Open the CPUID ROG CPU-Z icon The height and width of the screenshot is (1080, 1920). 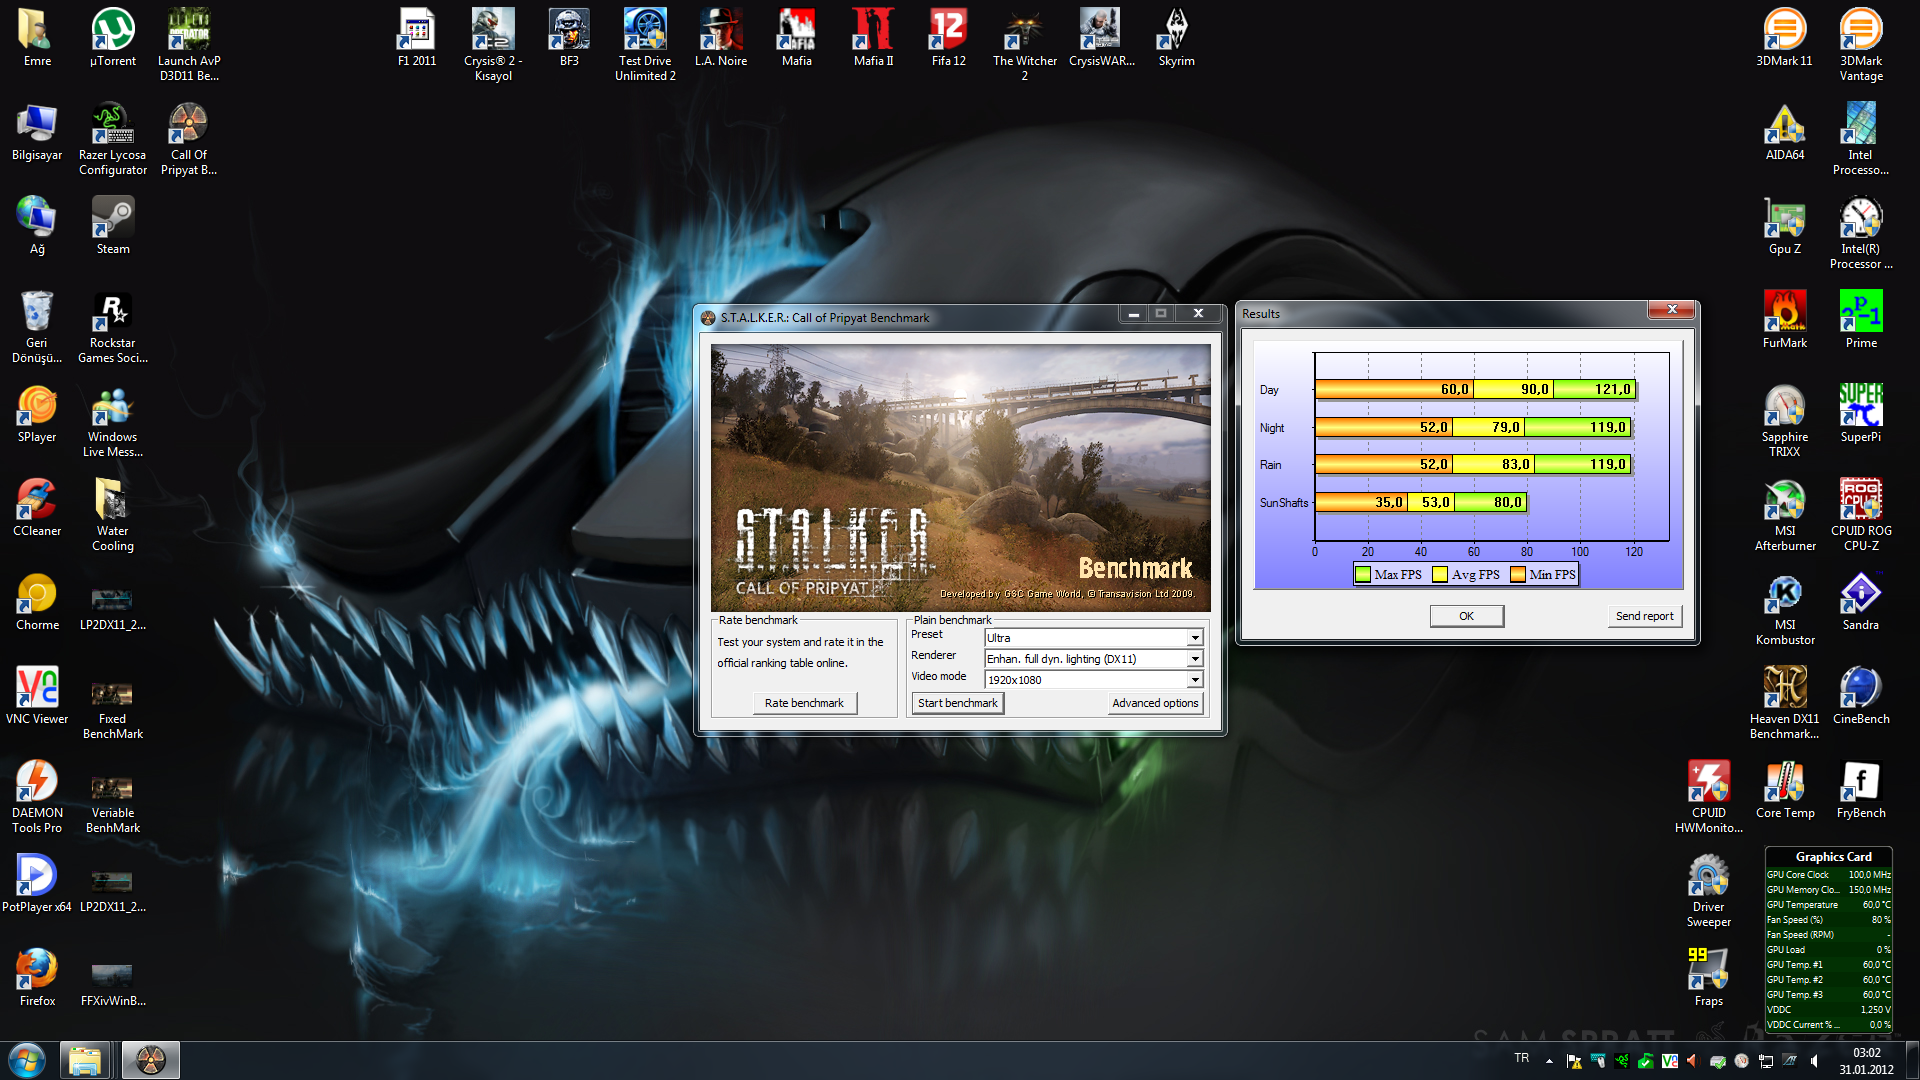tap(1860, 501)
